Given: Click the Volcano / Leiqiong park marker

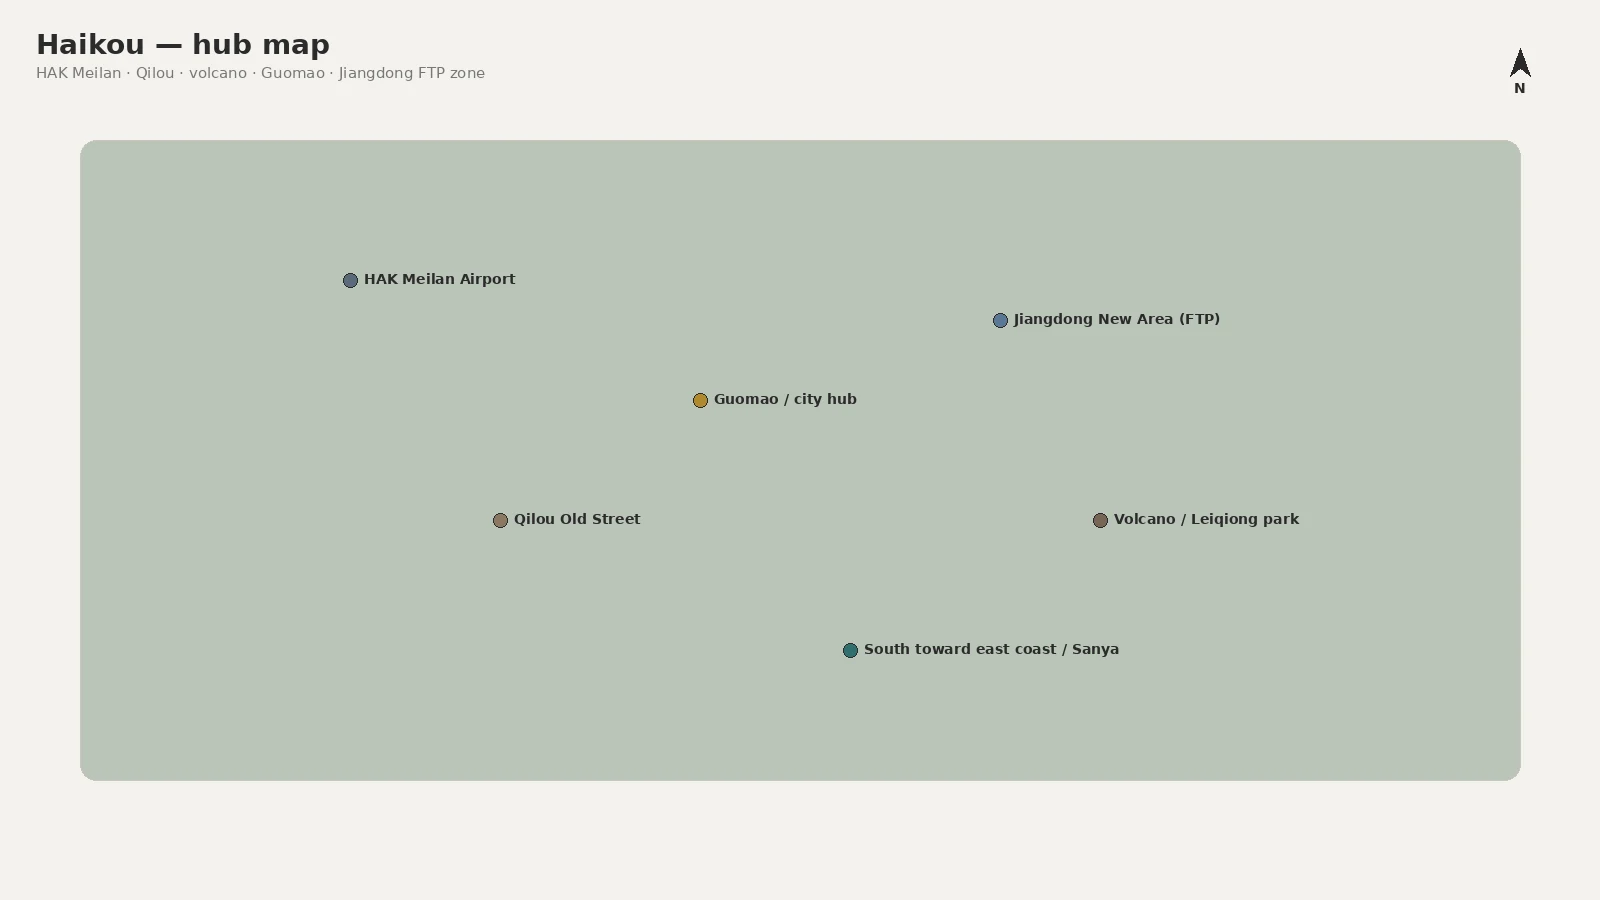Looking at the screenshot, I should point(1100,520).
